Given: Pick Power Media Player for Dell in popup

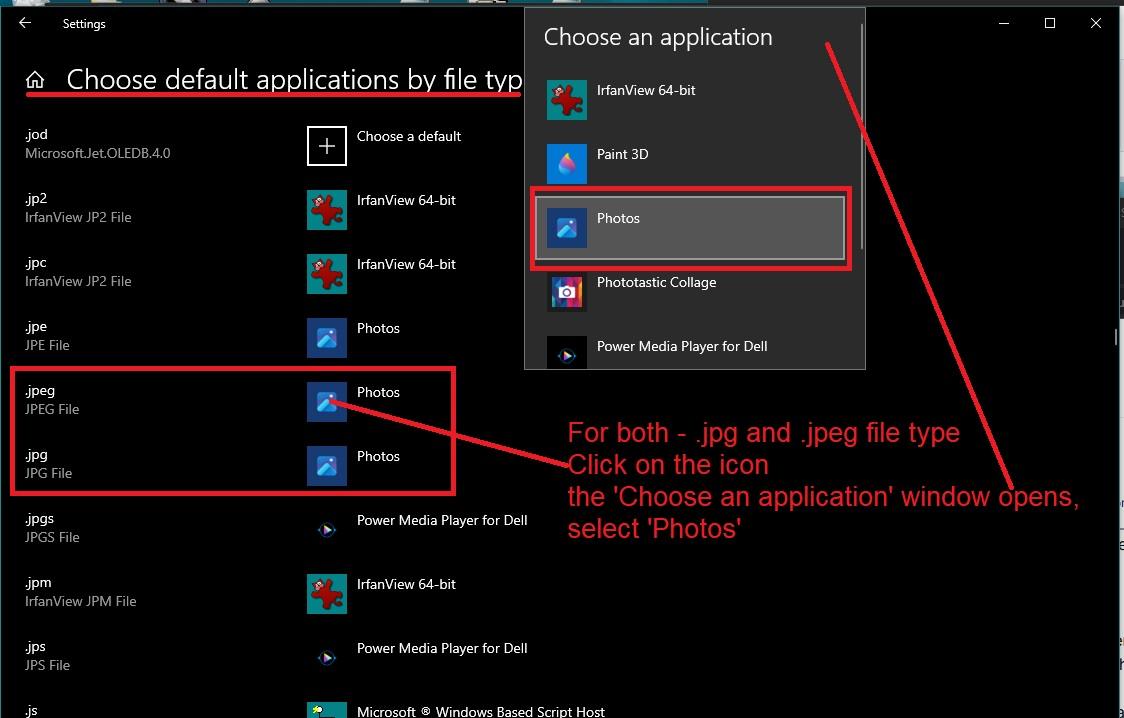Looking at the screenshot, I should (681, 347).
